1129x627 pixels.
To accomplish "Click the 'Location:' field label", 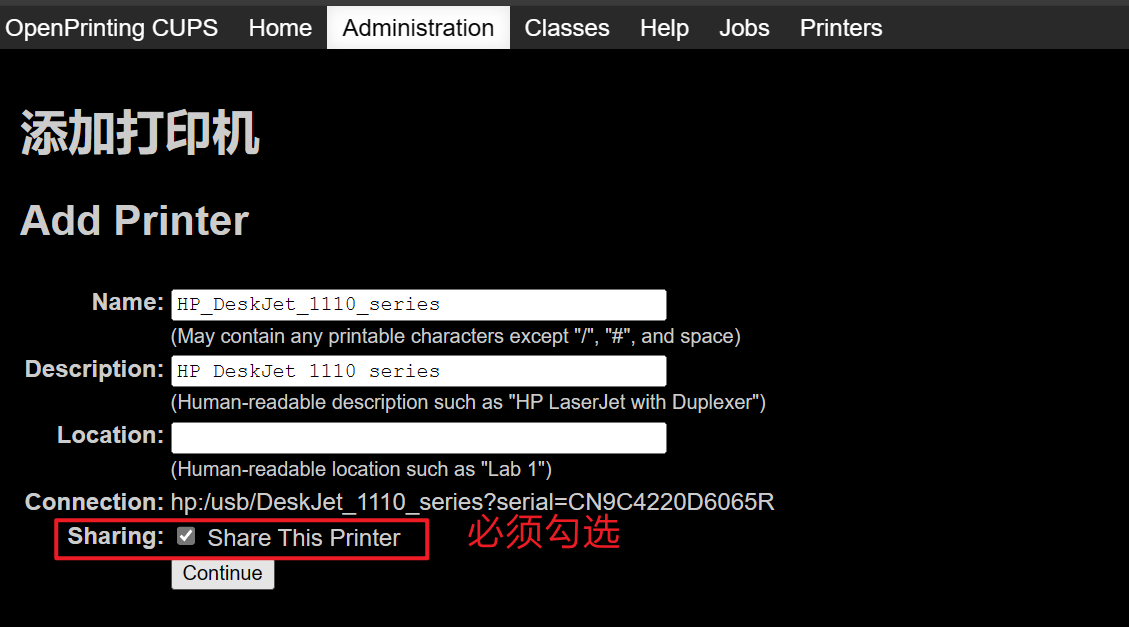I will point(110,435).
